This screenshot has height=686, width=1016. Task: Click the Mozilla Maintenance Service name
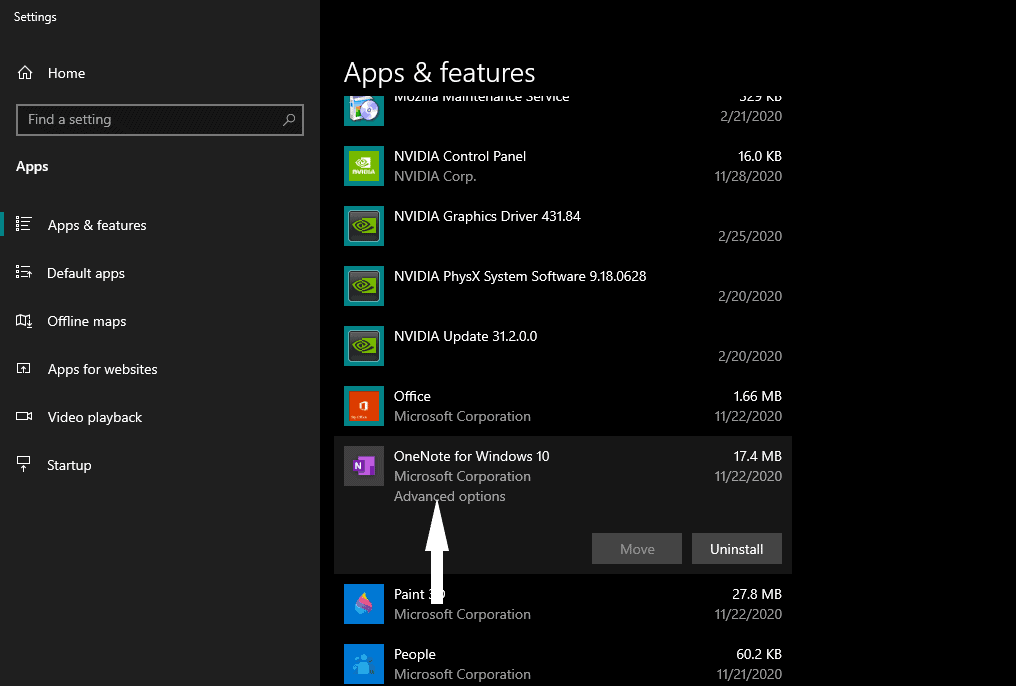click(x=481, y=99)
